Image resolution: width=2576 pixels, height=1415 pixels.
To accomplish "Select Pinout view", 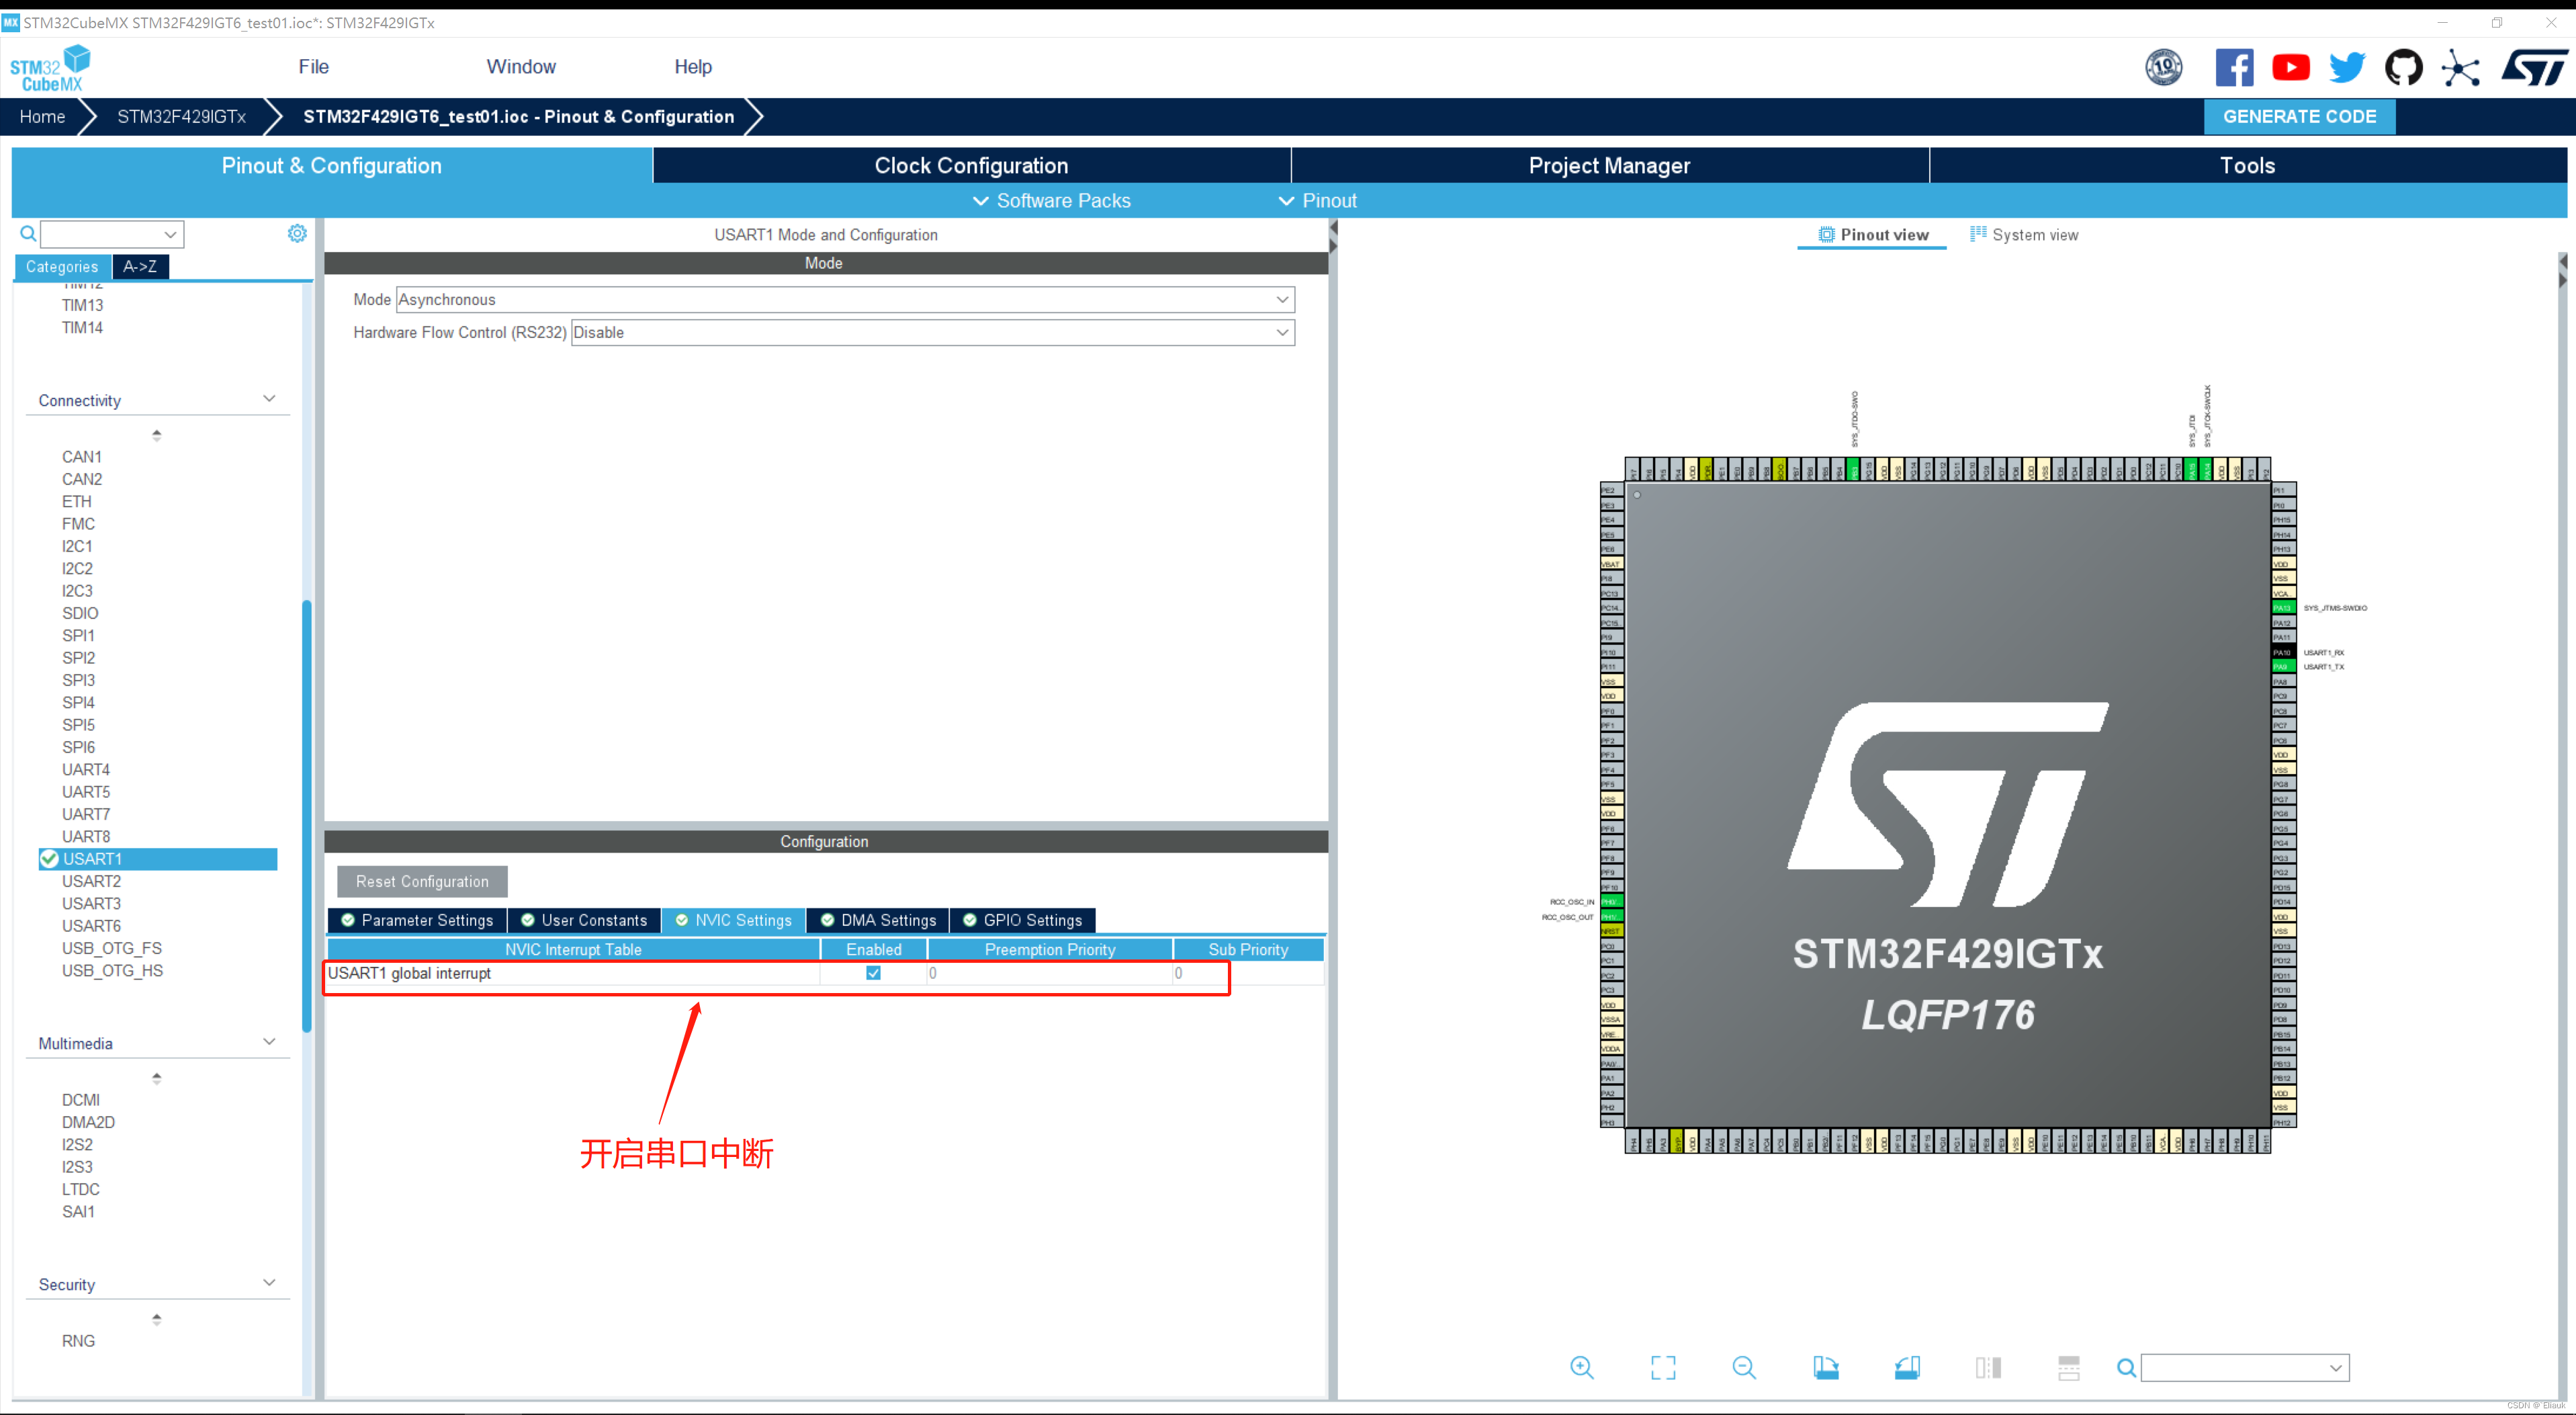I will coord(1872,234).
